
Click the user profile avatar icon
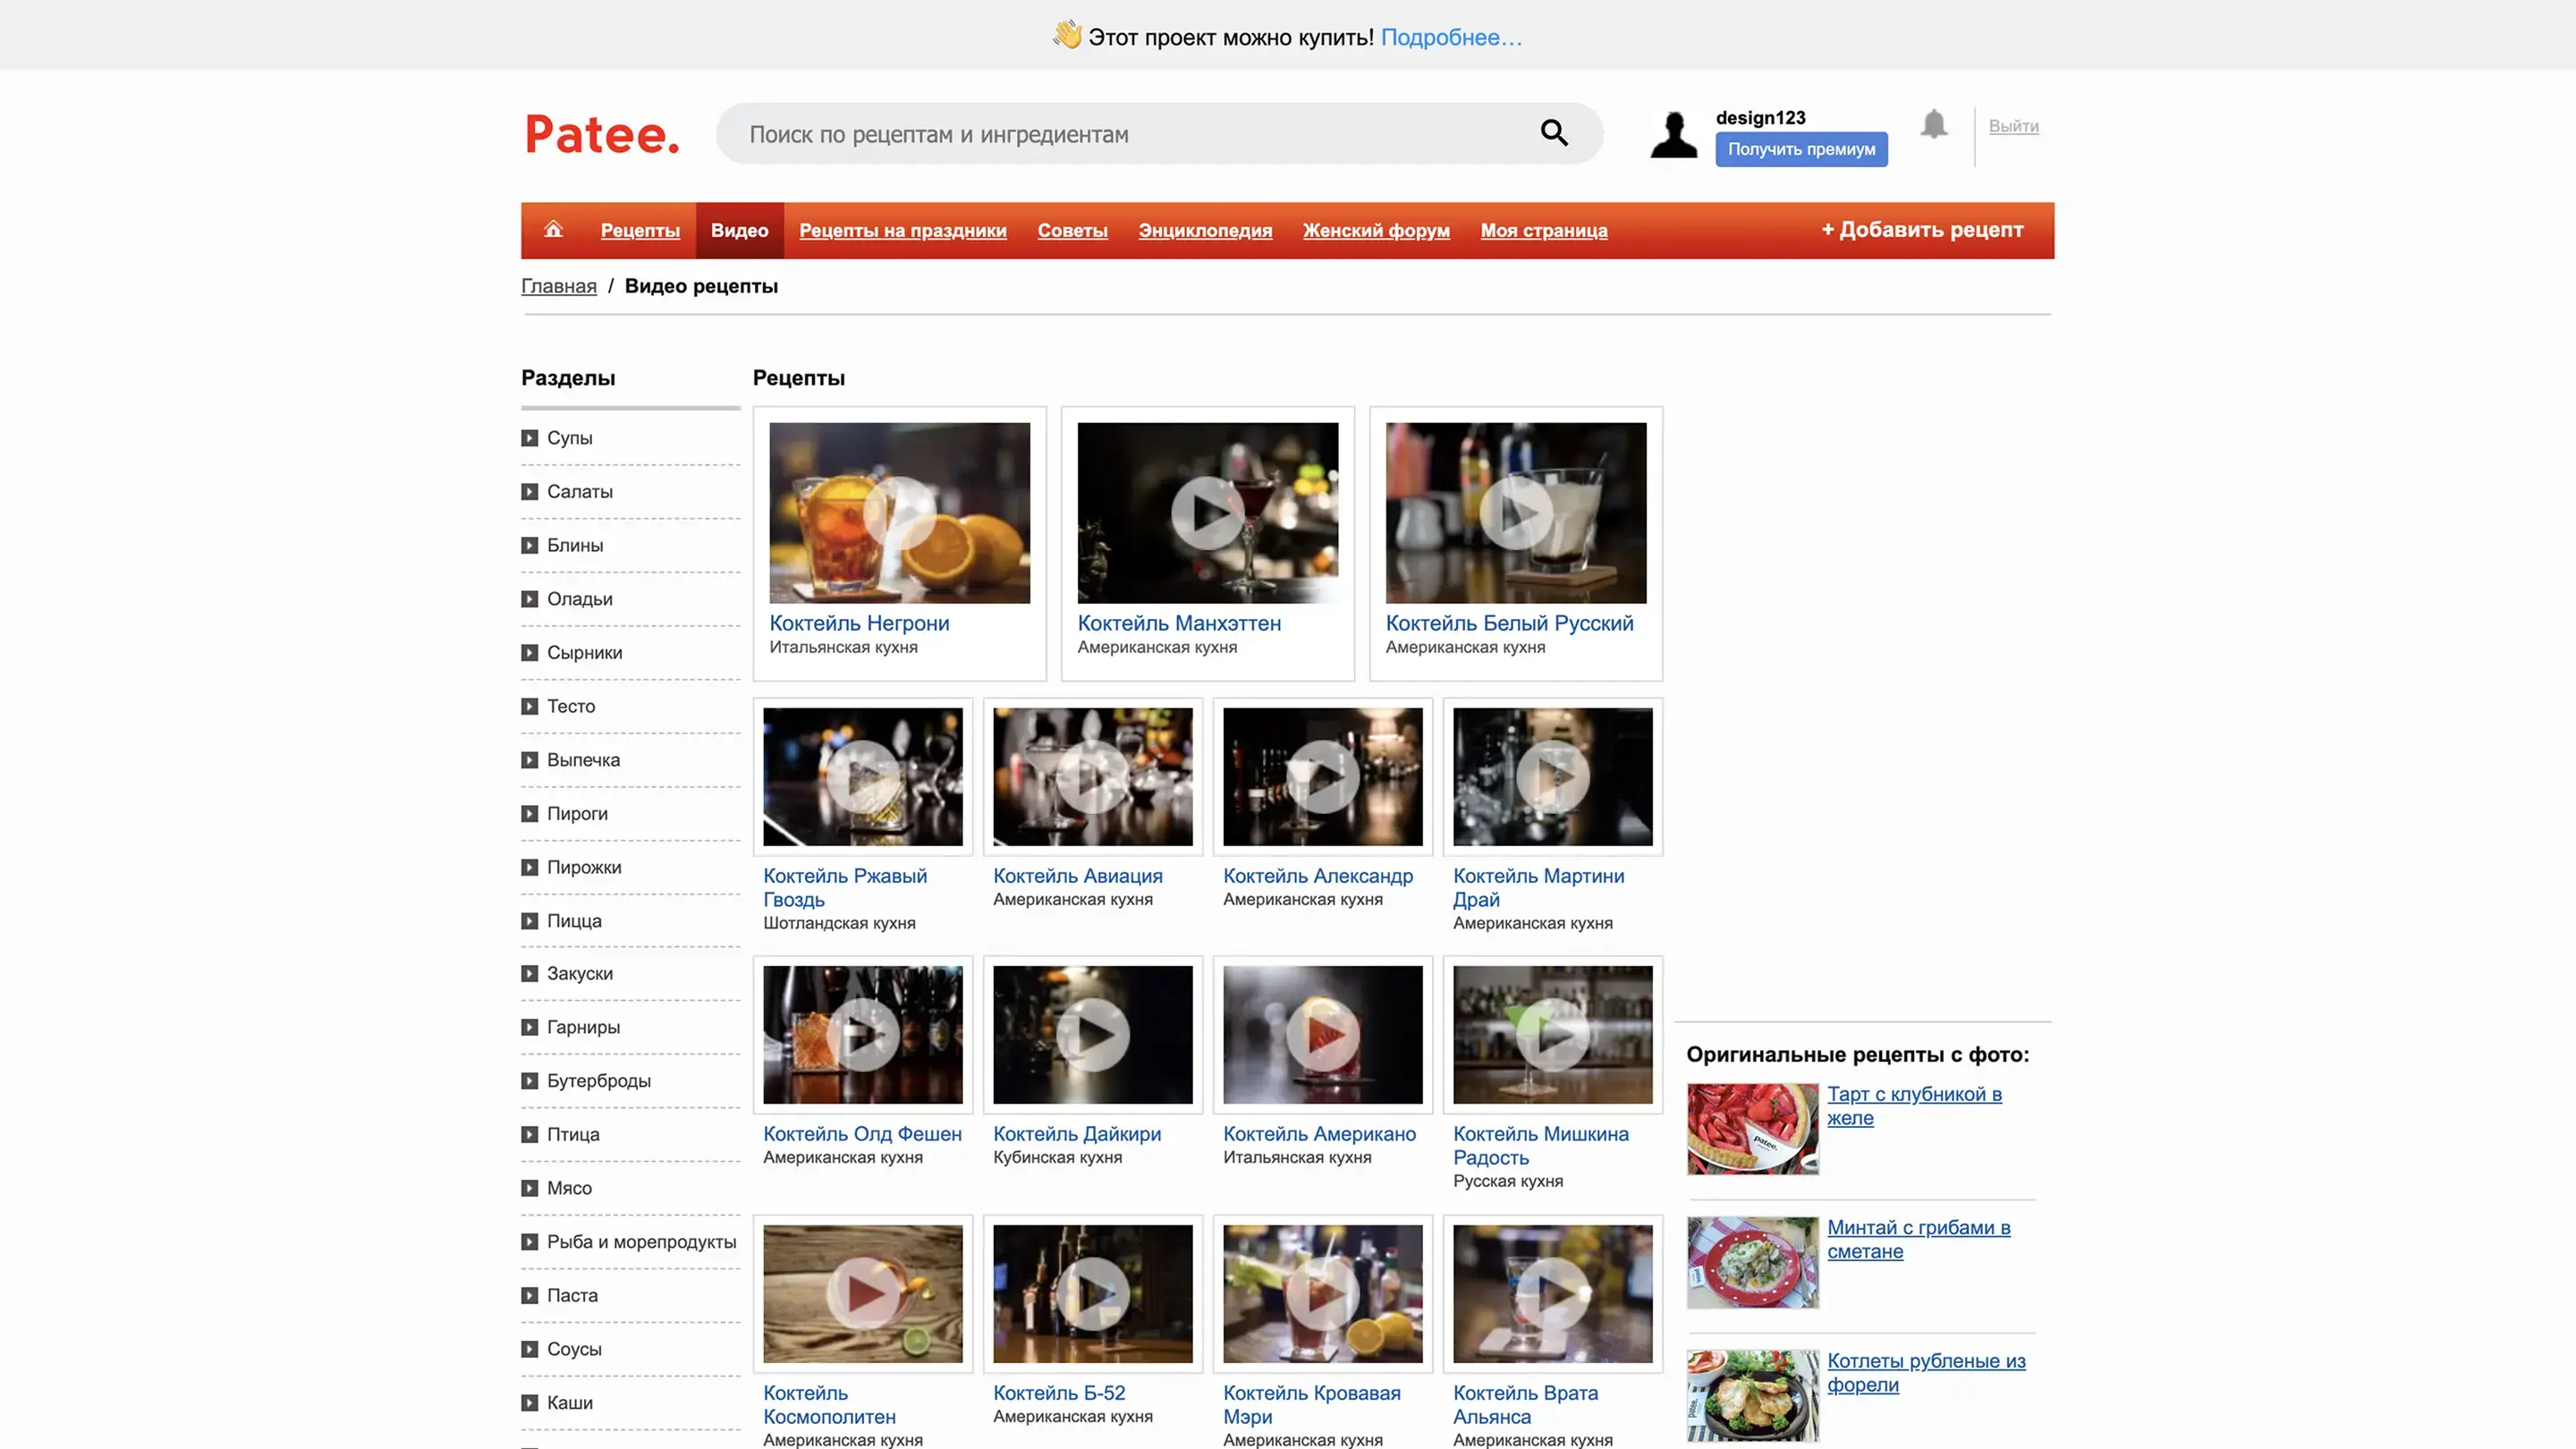pyautogui.click(x=1673, y=135)
